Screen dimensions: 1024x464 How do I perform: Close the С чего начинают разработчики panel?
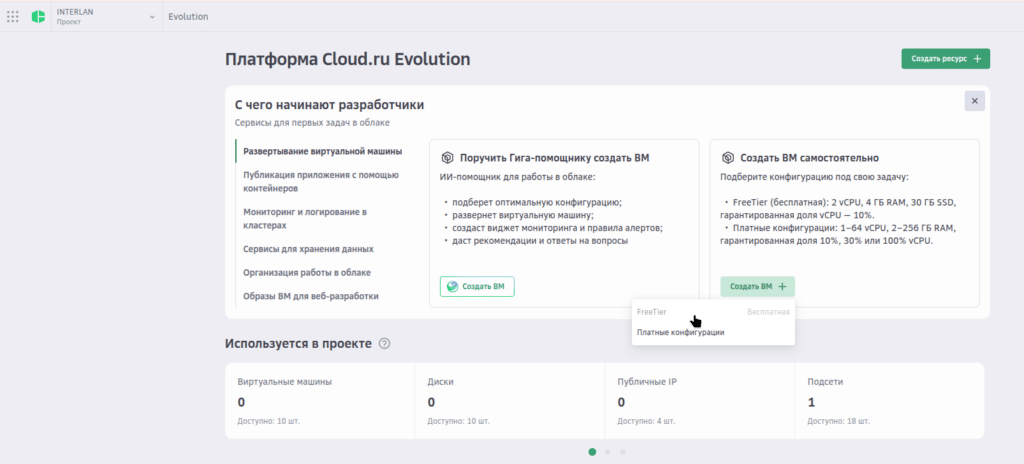pyautogui.click(x=974, y=101)
